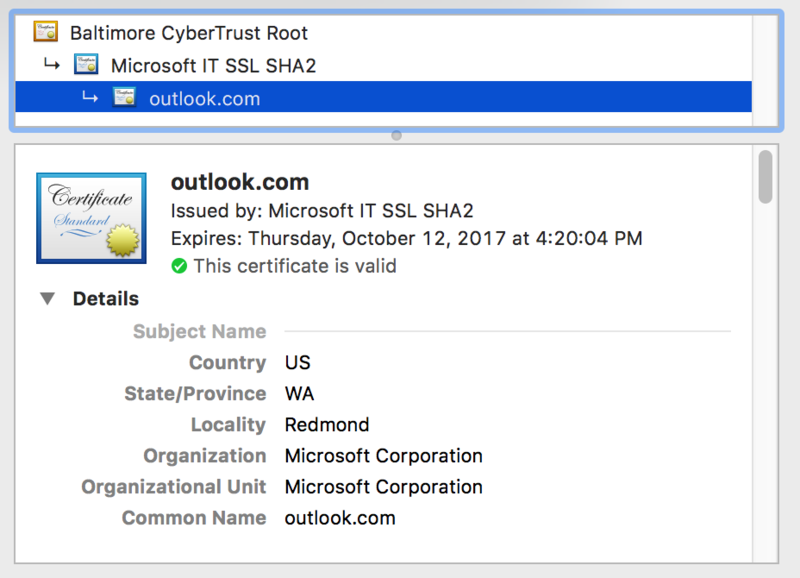Click the Expires October 12, 2017 line
800x578 pixels.
coord(406,238)
